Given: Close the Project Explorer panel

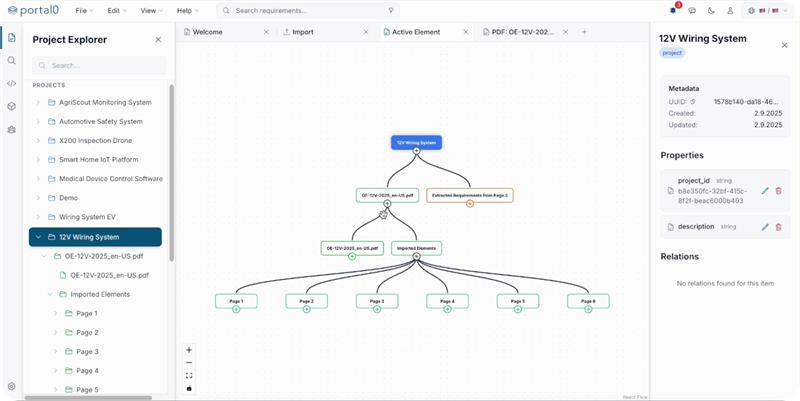Looking at the screenshot, I should coord(158,40).
